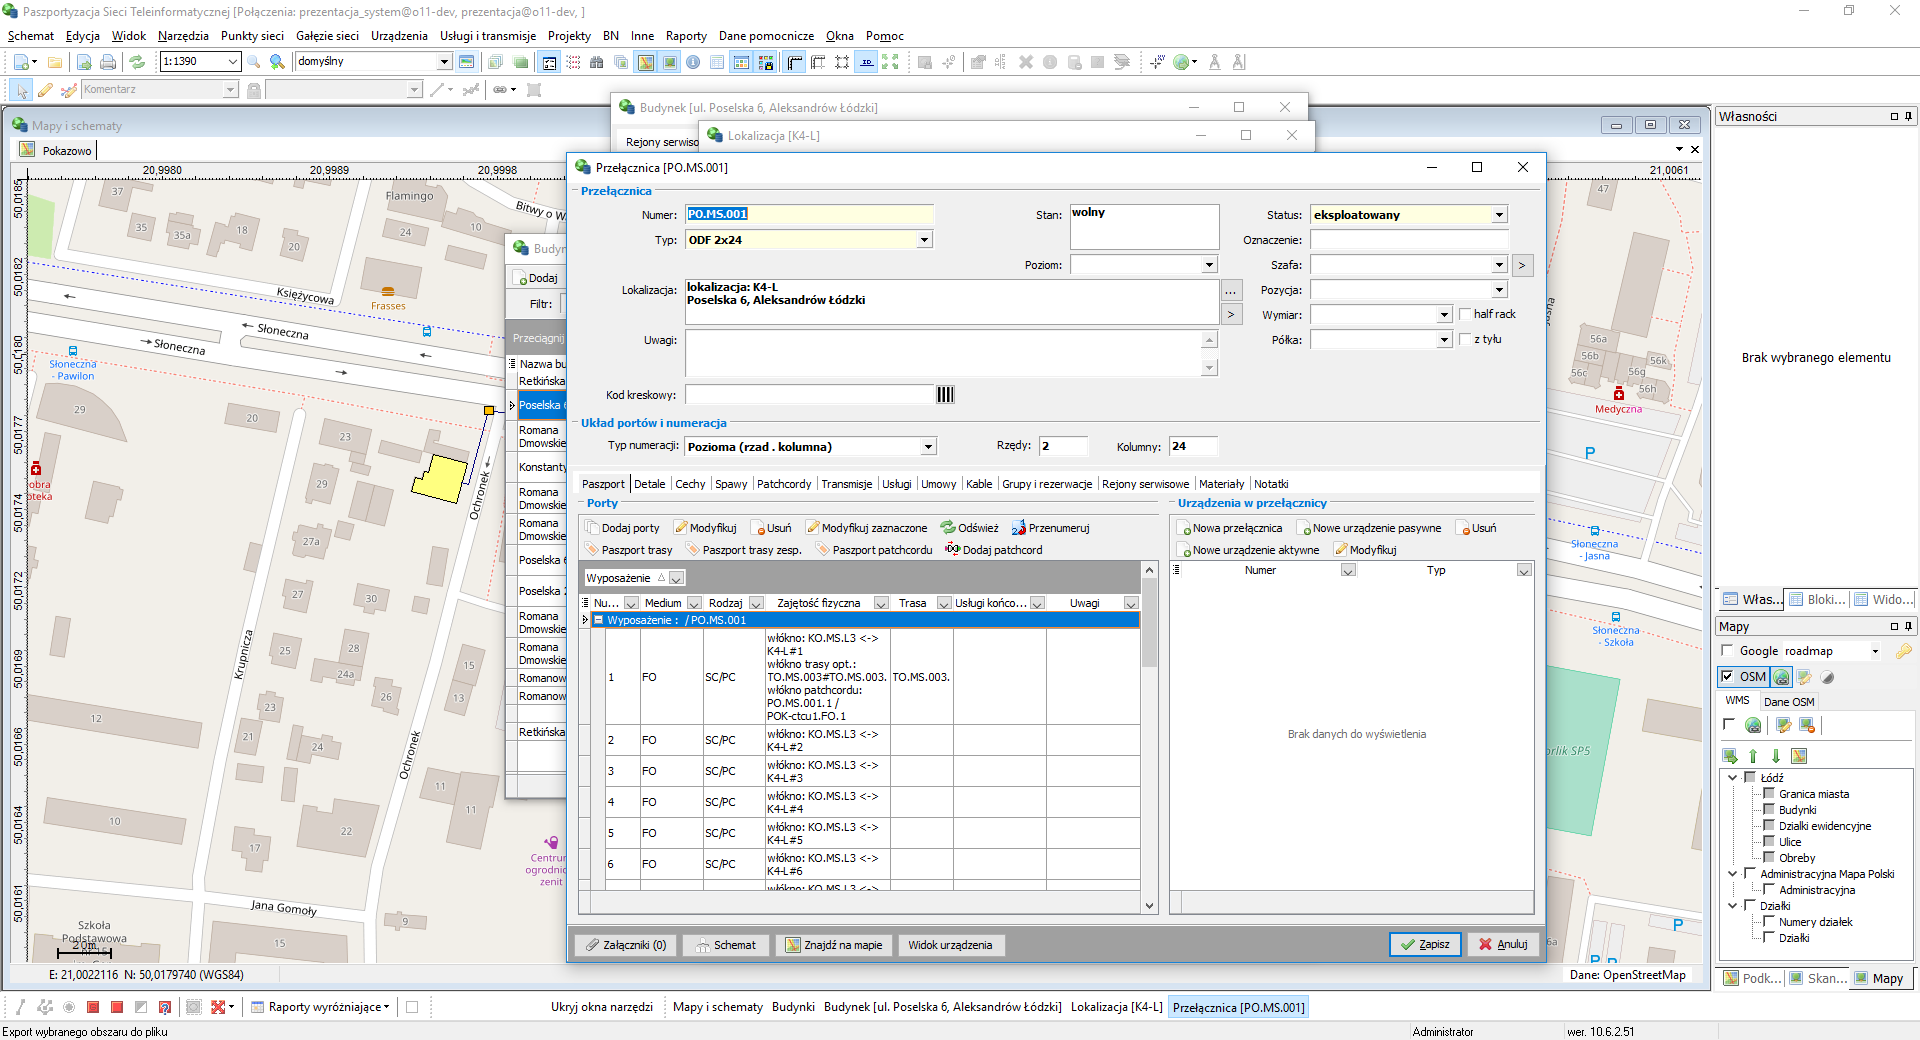1920x1040 pixels.
Task: Open the Typ dropdown showing ODF 2x24
Action: 924,240
